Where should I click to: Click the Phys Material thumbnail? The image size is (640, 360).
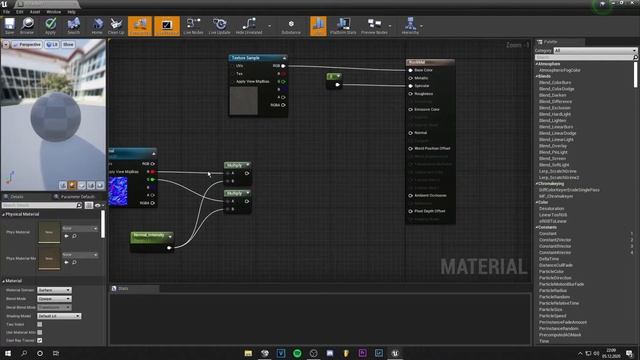click(49, 232)
